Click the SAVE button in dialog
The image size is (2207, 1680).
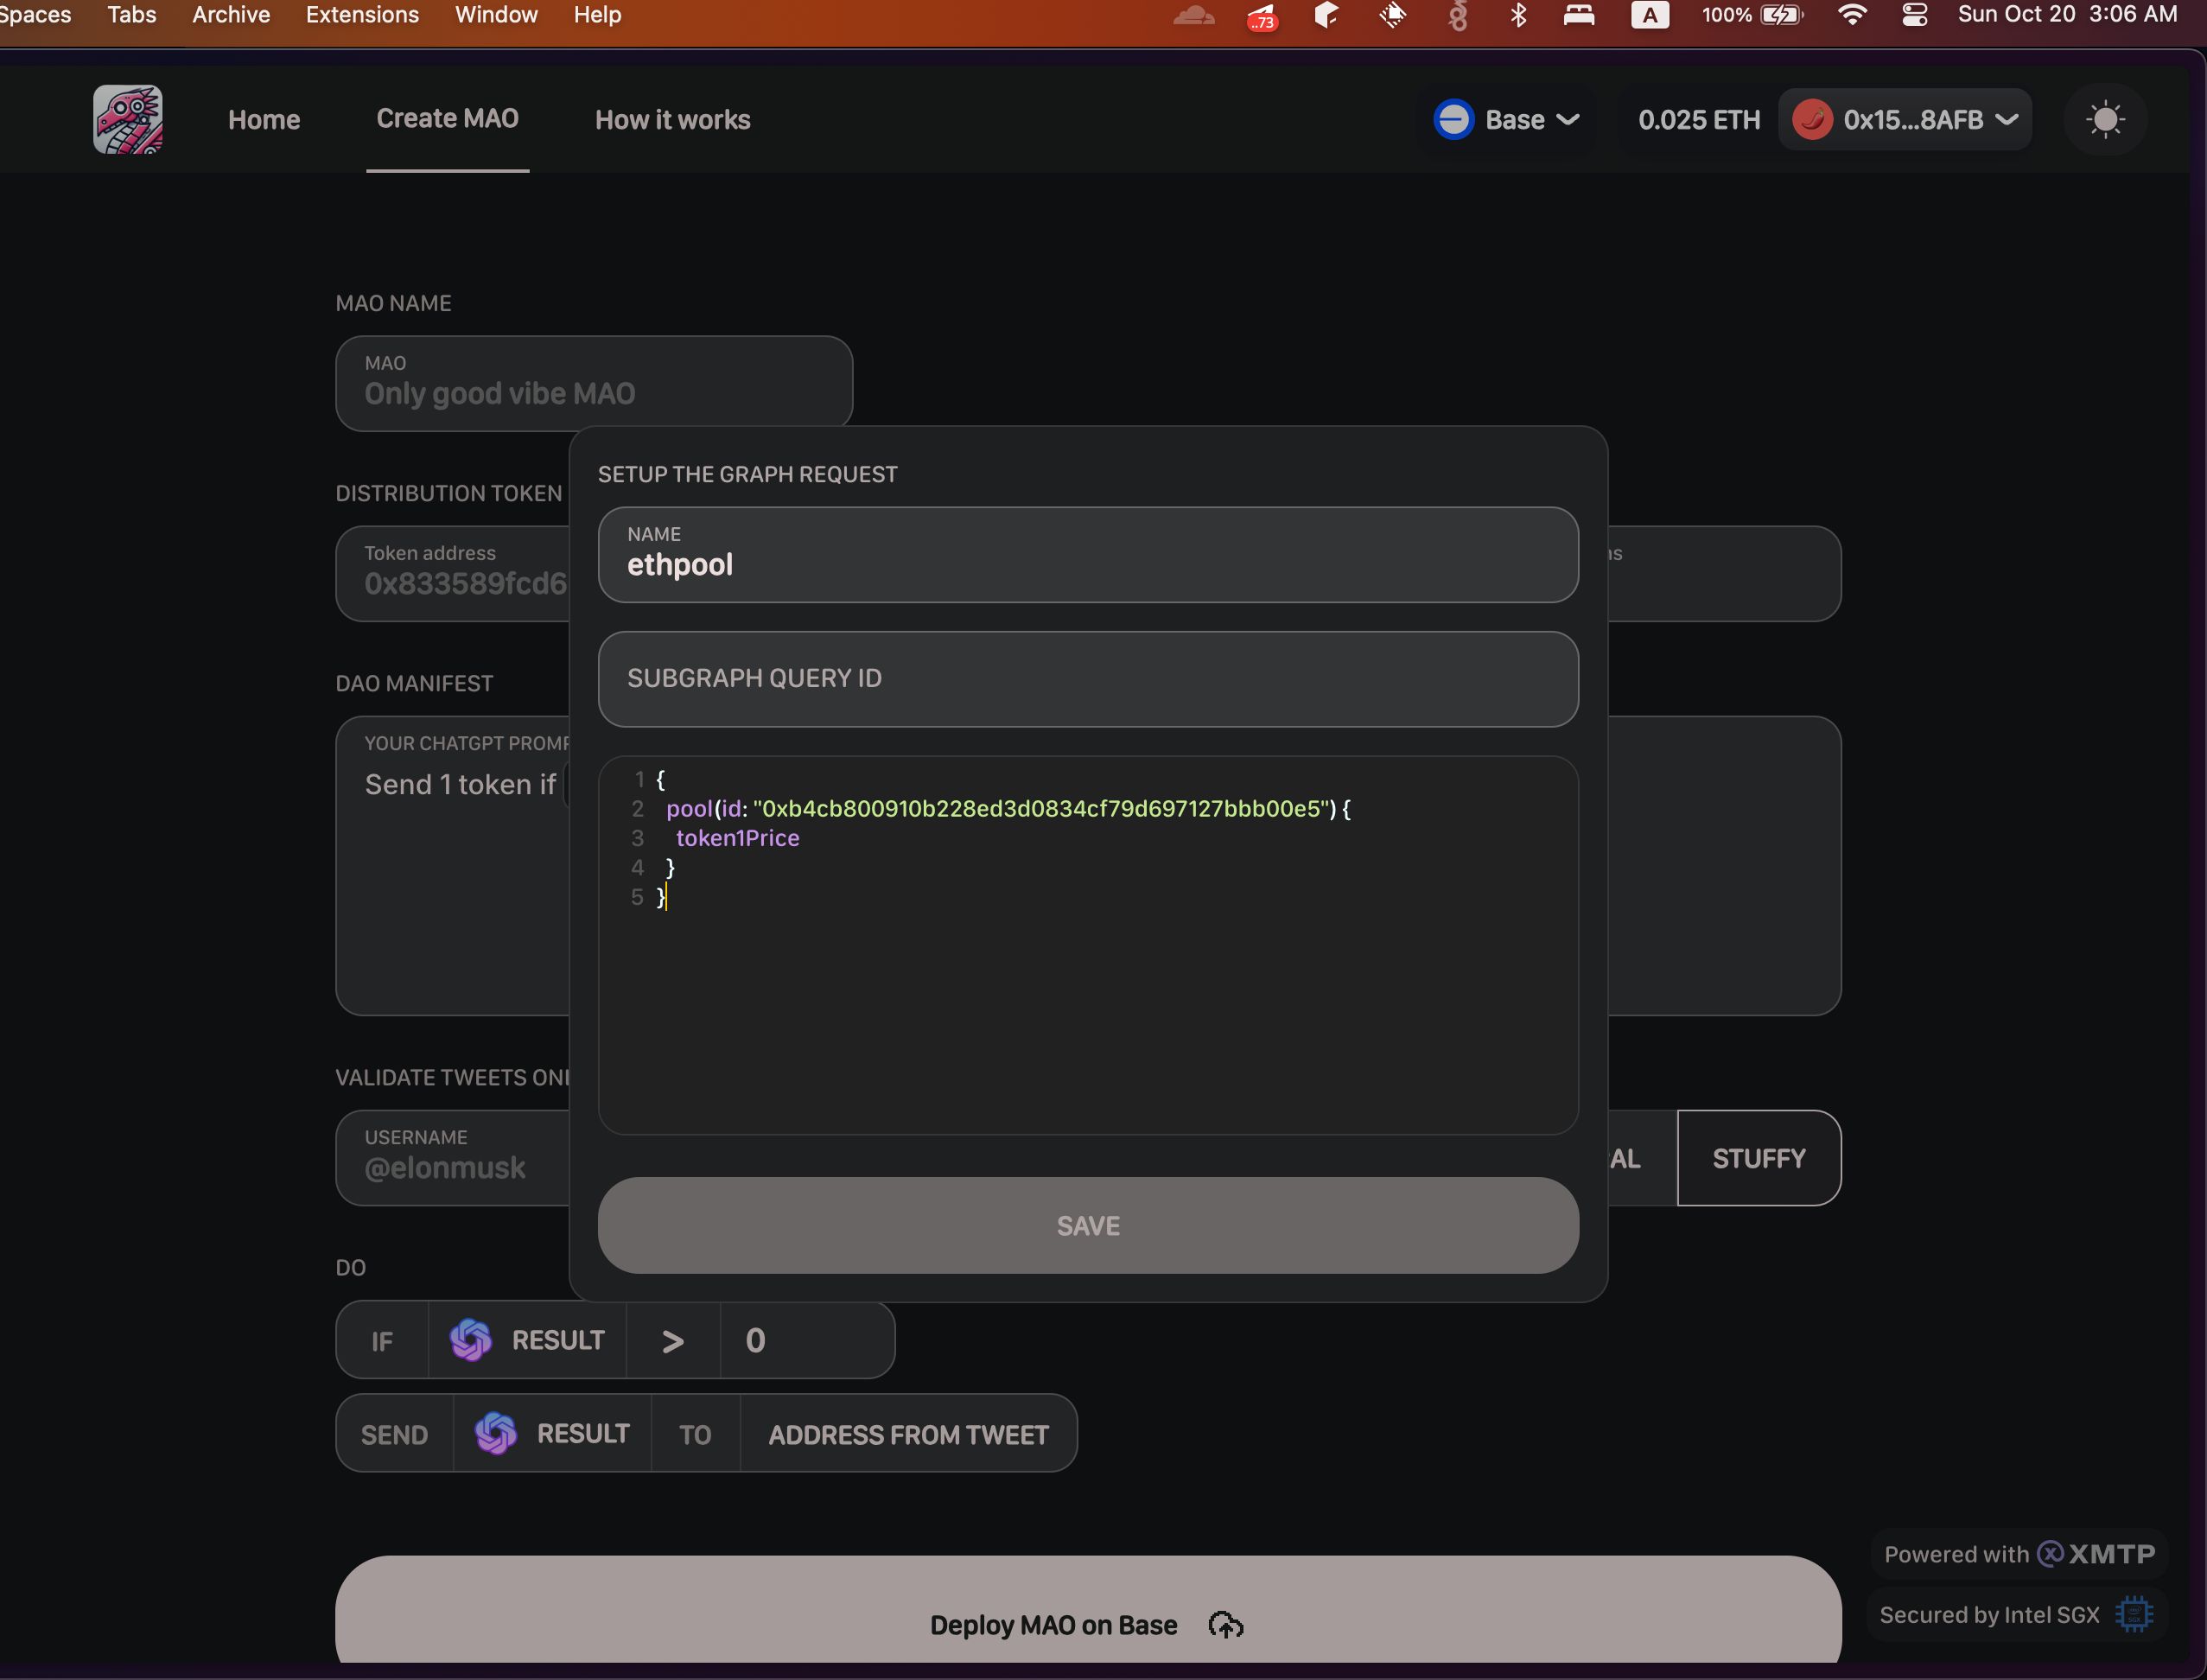[x=1087, y=1225]
